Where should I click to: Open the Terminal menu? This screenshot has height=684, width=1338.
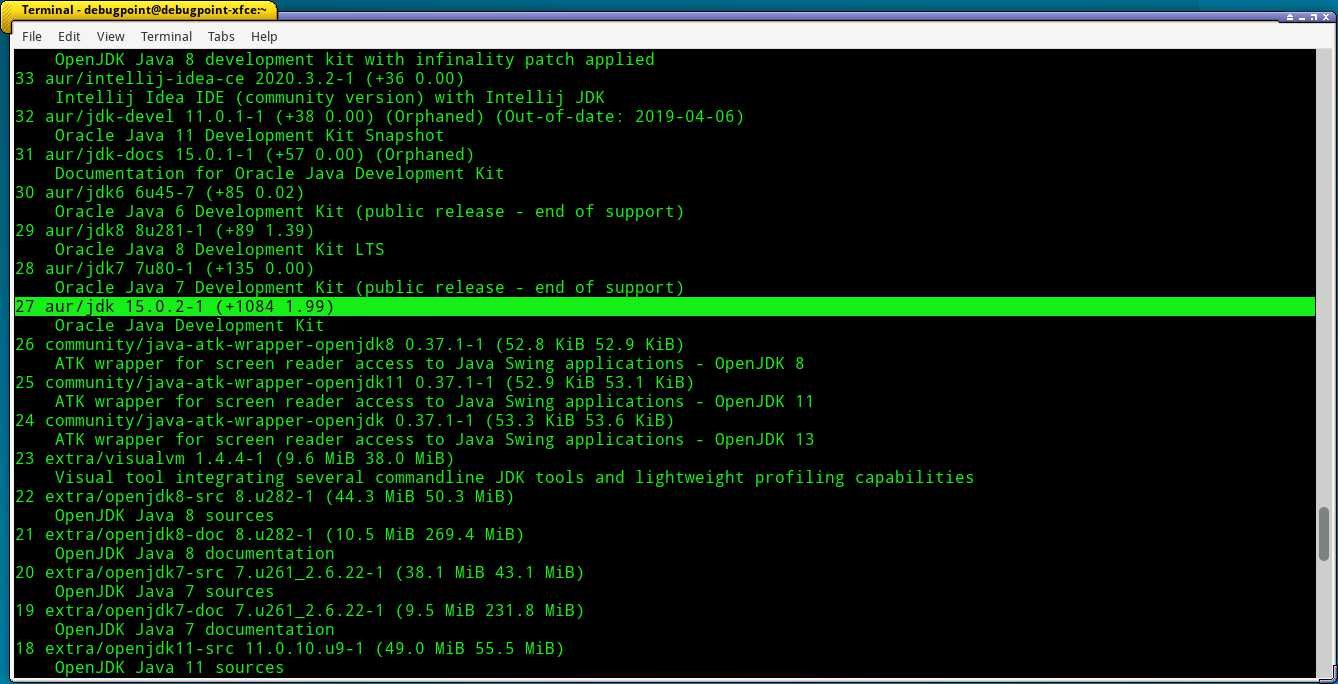click(x=165, y=36)
